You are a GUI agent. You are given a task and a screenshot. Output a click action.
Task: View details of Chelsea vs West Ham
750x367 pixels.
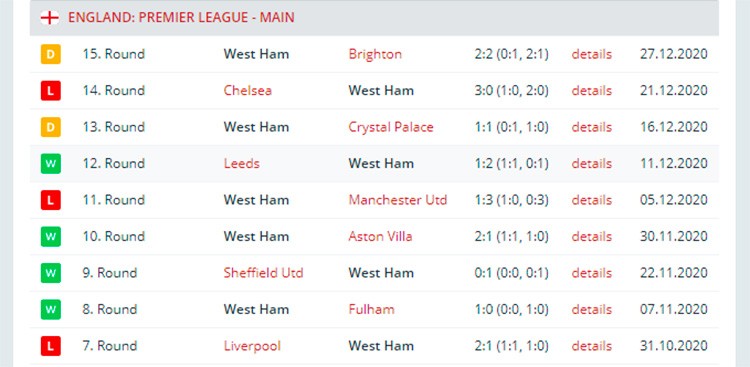click(x=592, y=90)
